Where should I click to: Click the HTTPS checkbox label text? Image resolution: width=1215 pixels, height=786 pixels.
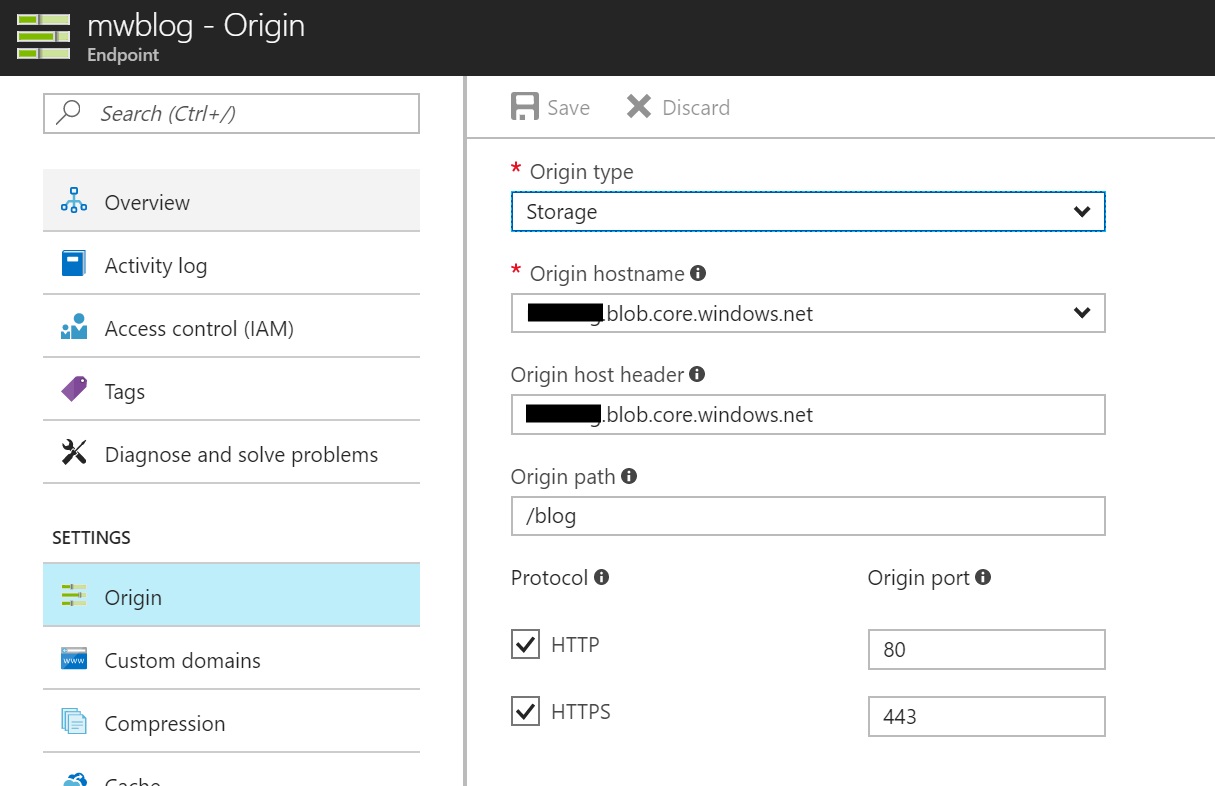click(x=581, y=712)
